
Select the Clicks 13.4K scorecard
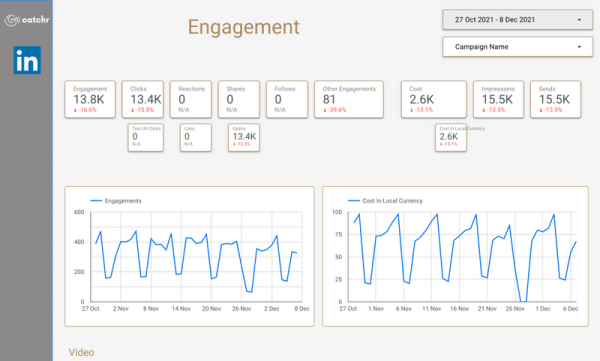143,99
